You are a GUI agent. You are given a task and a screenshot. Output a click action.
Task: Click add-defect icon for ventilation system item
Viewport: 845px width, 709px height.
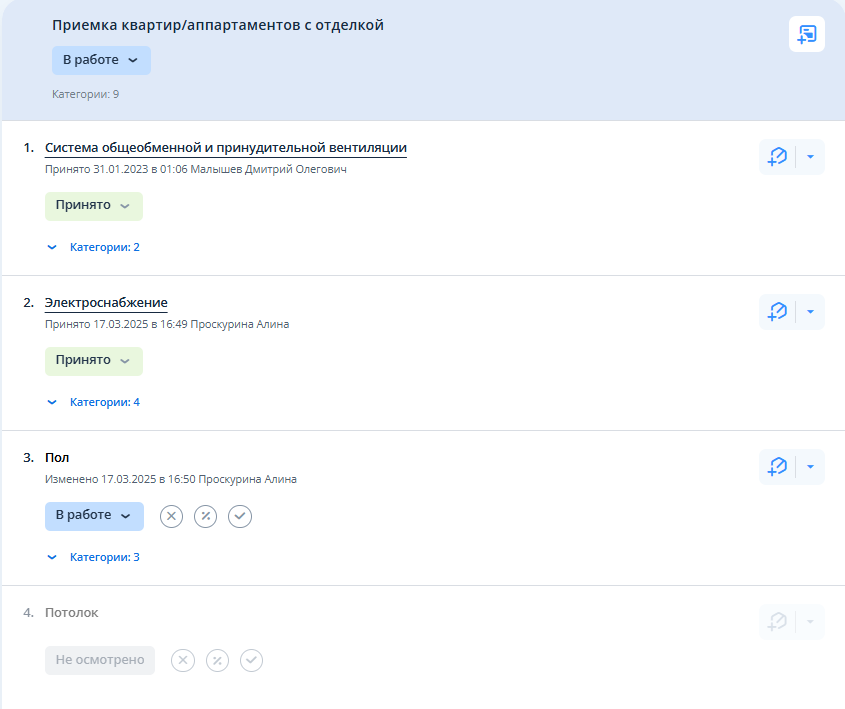pyautogui.click(x=777, y=157)
